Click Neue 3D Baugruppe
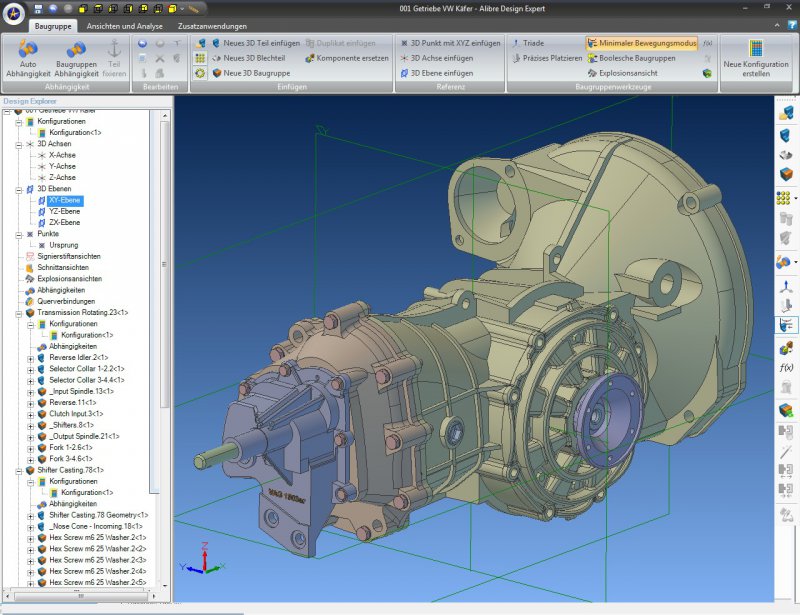The height and width of the screenshot is (615, 800). pyautogui.click(x=251, y=73)
